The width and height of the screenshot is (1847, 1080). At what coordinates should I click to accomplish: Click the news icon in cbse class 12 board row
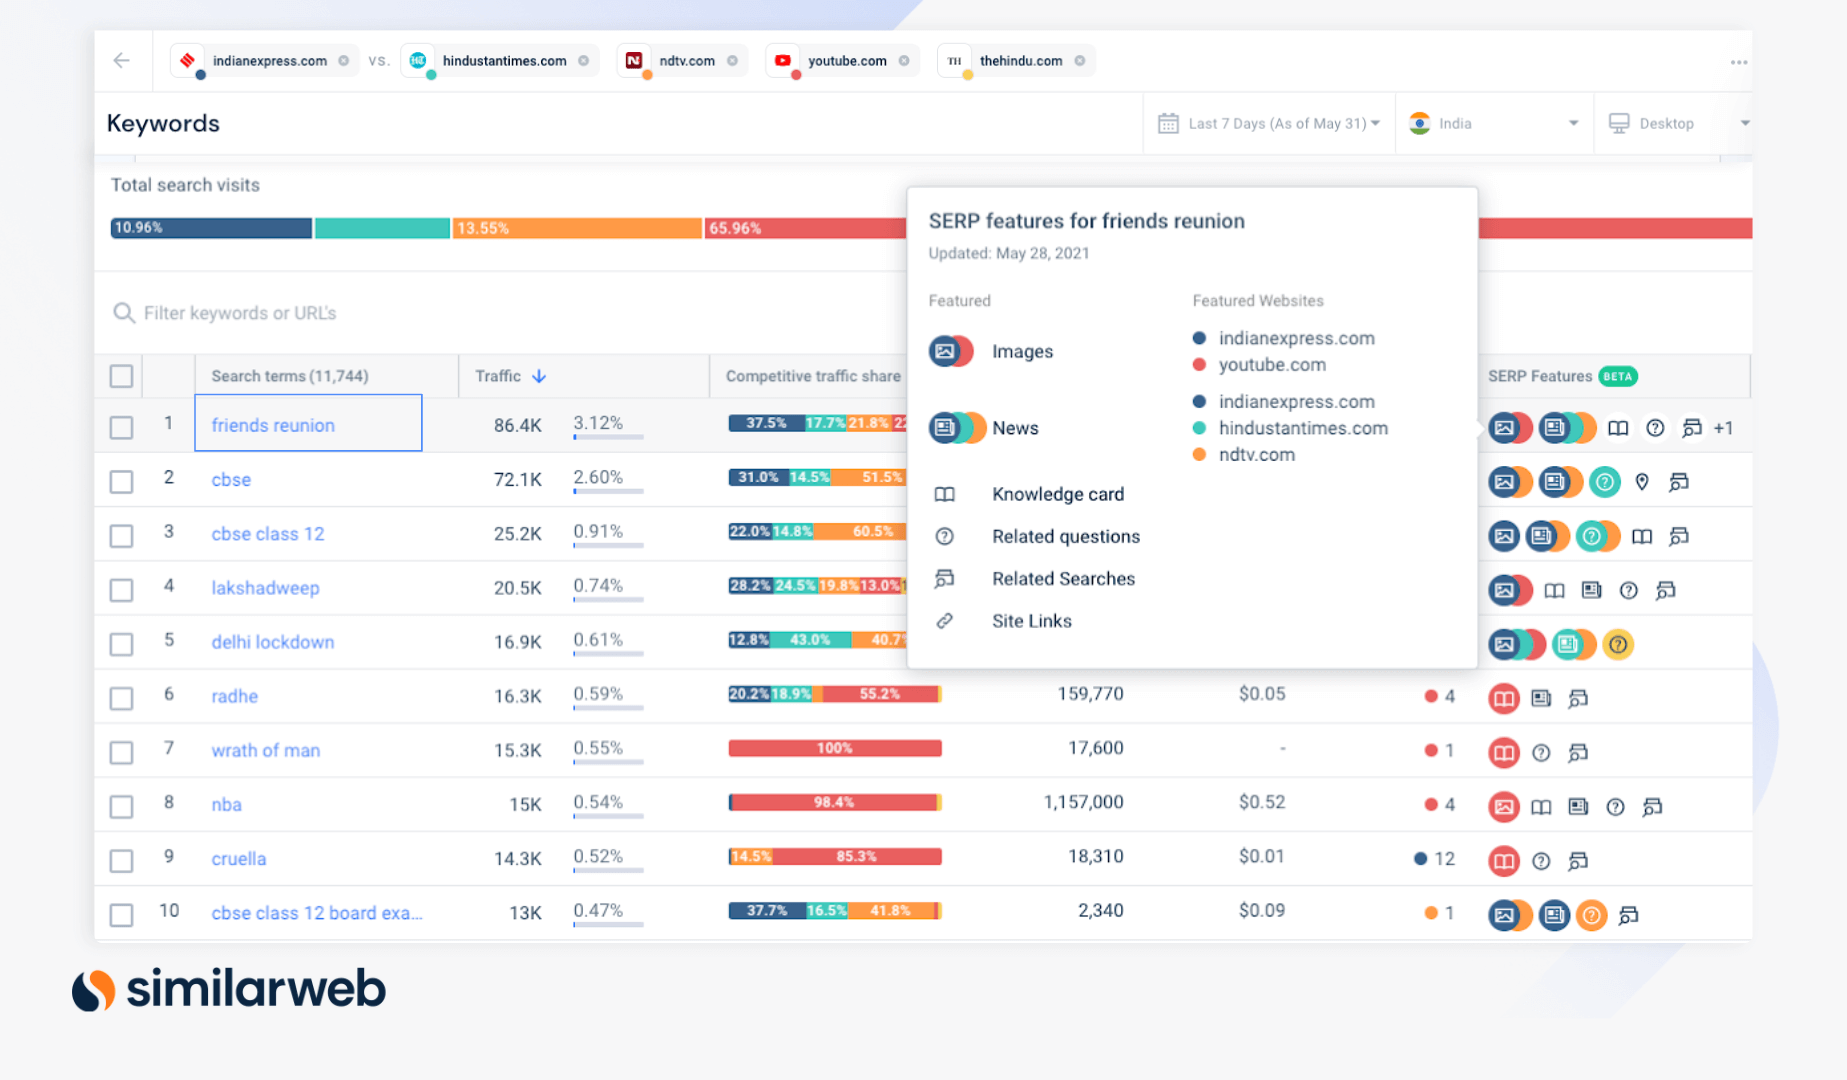pos(1554,914)
